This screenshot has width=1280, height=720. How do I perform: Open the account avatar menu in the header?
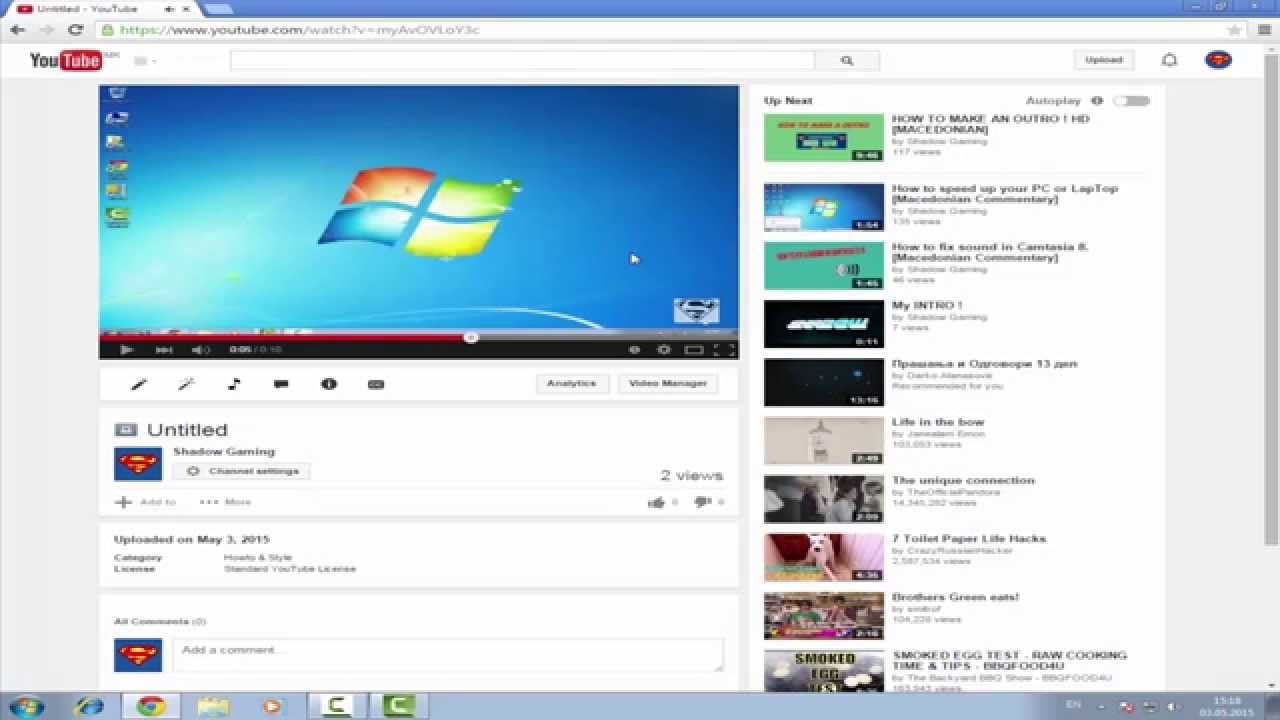coord(1218,60)
